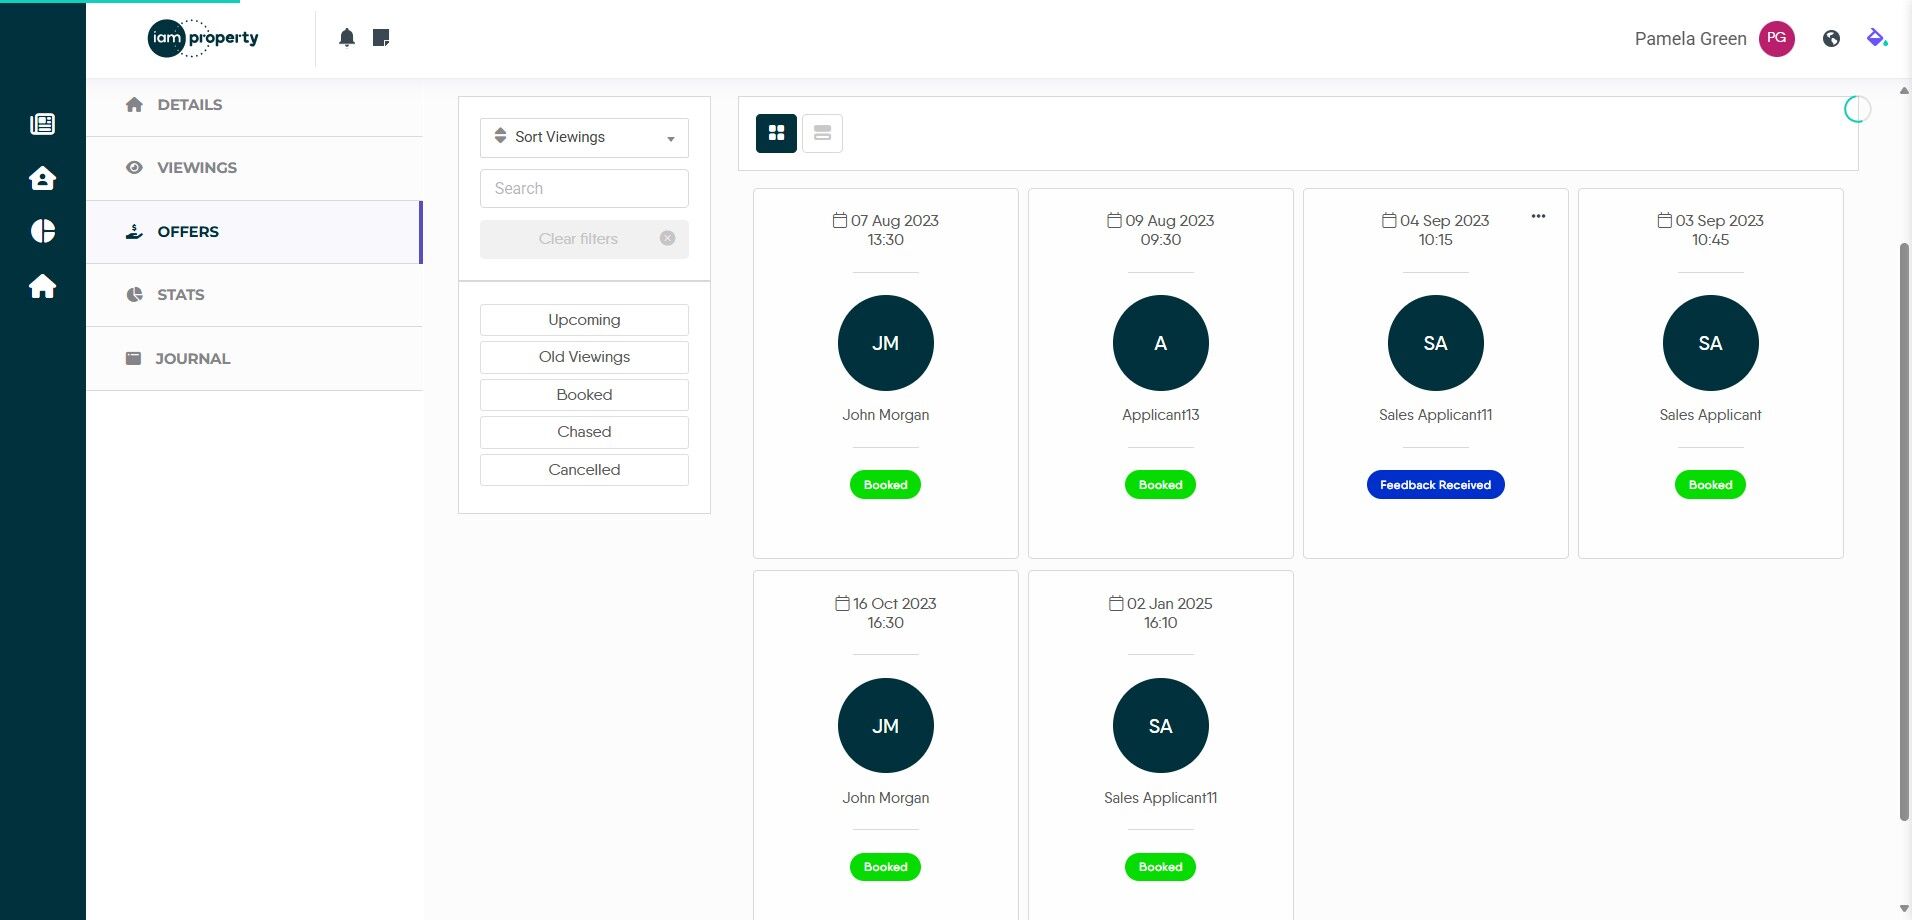Click SA avatar on 04 Sep 2023 card
The width and height of the screenshot is (1912, 920).
[1436, 343]
